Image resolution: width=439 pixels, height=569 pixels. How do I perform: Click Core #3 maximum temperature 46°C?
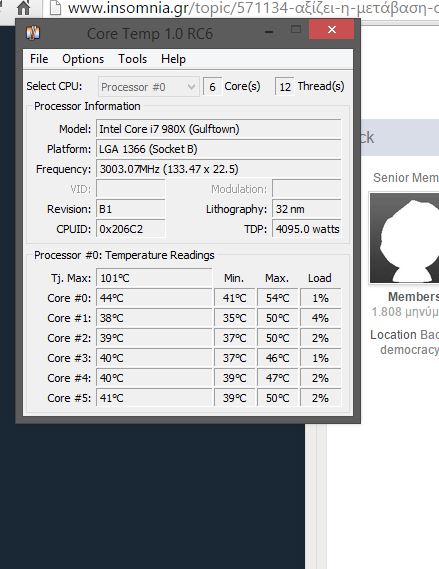pos(278,358)
